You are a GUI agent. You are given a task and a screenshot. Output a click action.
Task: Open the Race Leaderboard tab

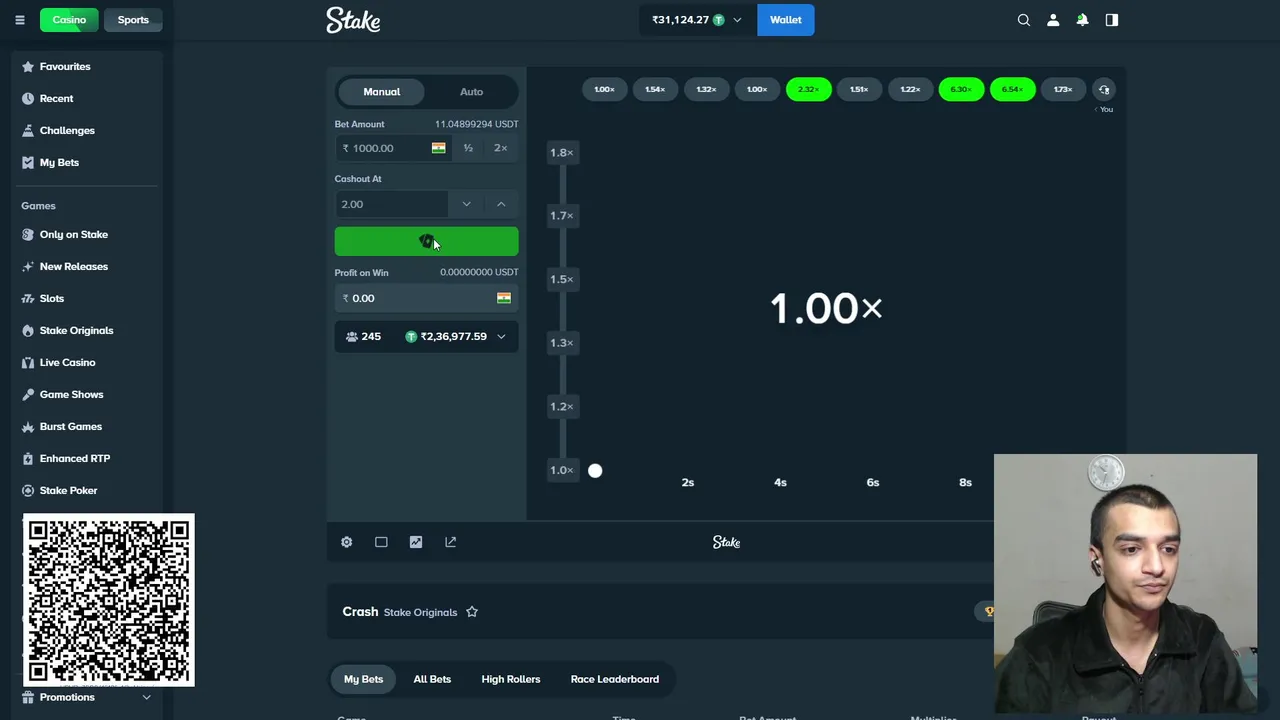614,679
